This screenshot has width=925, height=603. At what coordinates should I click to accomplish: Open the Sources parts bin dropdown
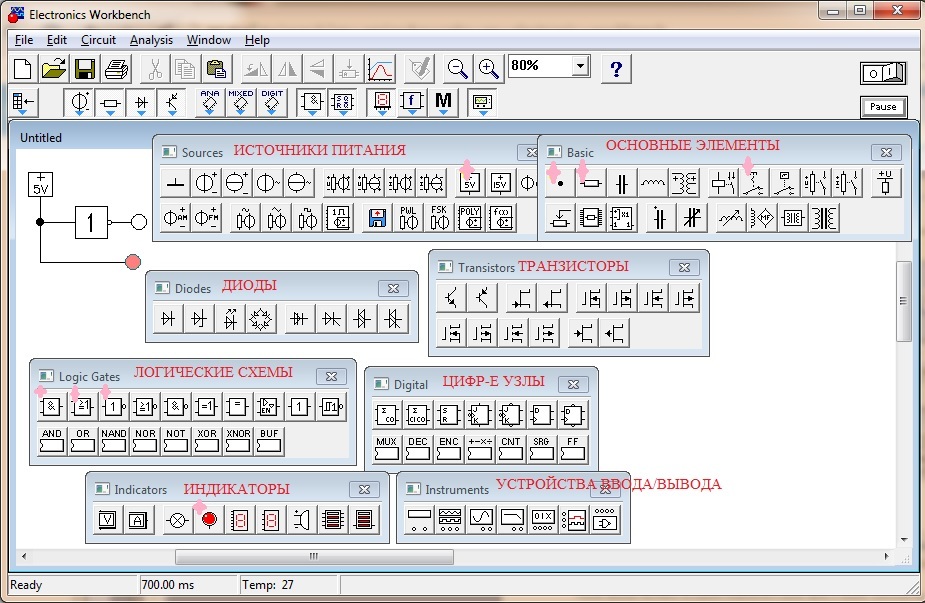click(79, 103)
